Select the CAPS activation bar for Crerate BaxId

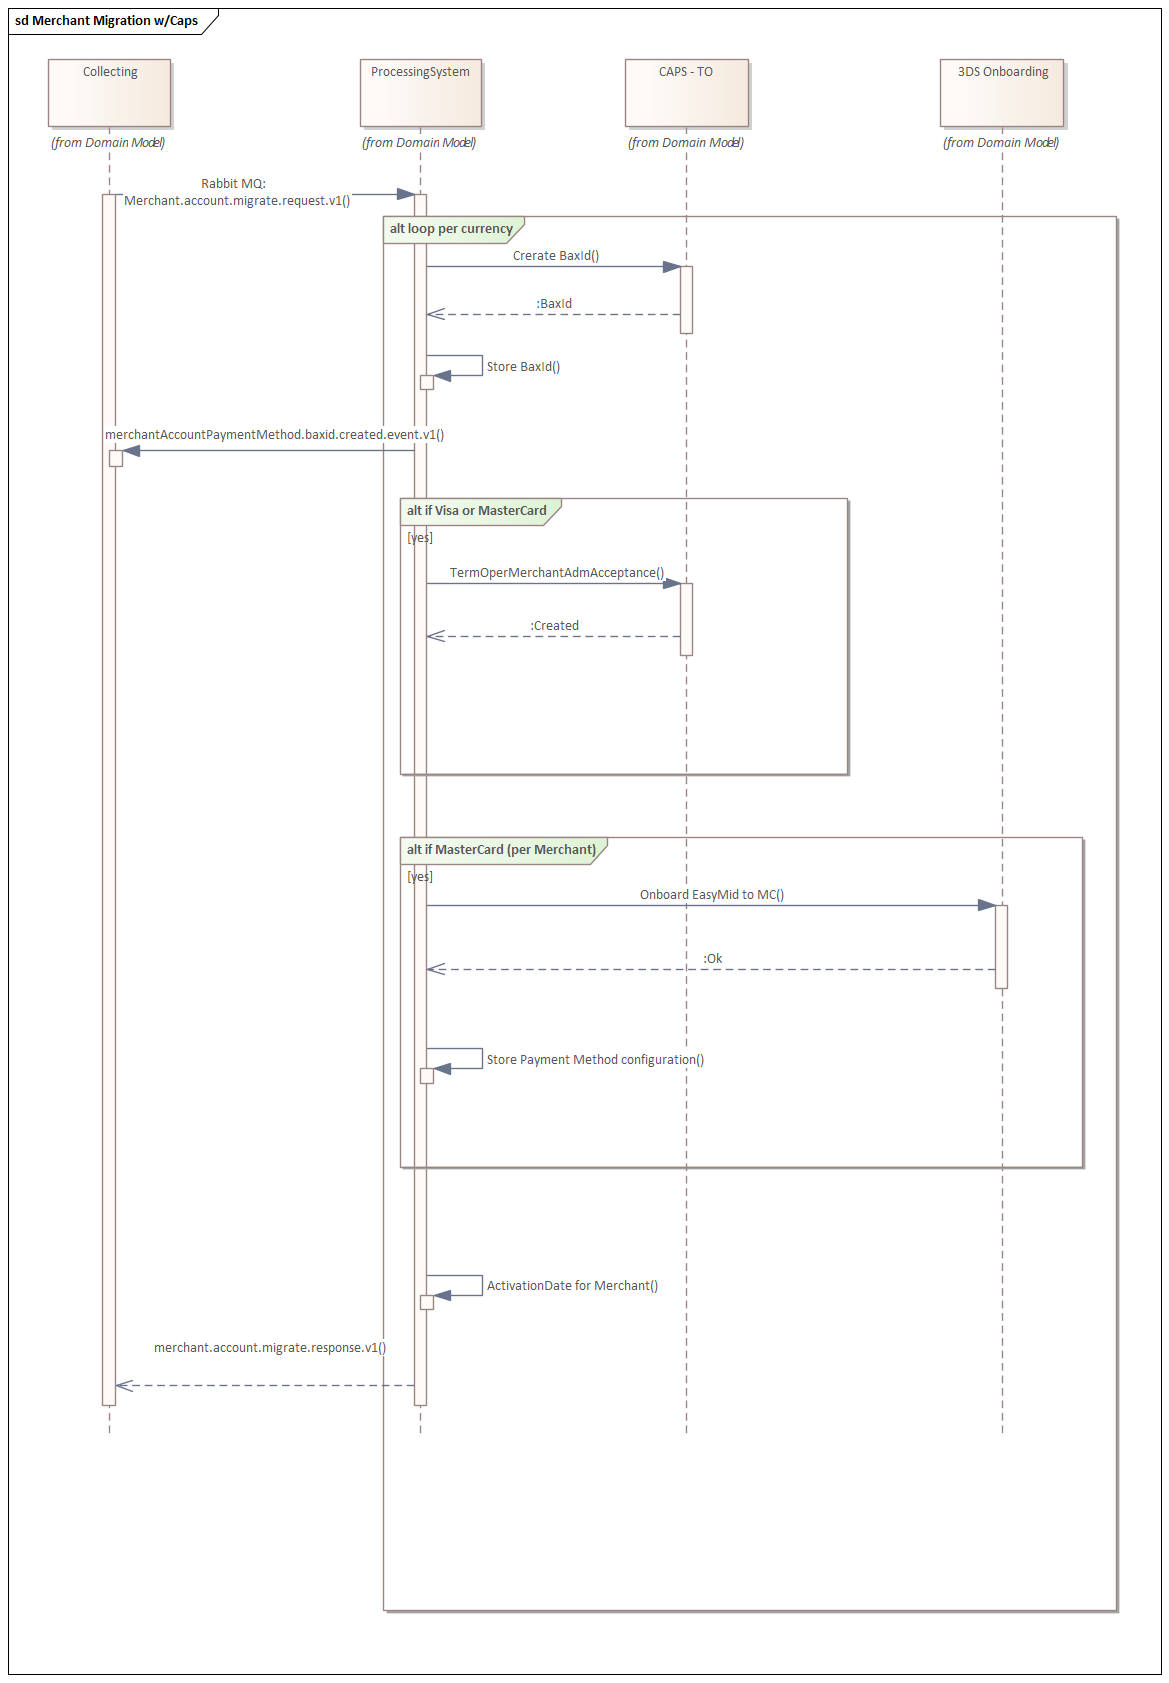[x=687, y=300]
